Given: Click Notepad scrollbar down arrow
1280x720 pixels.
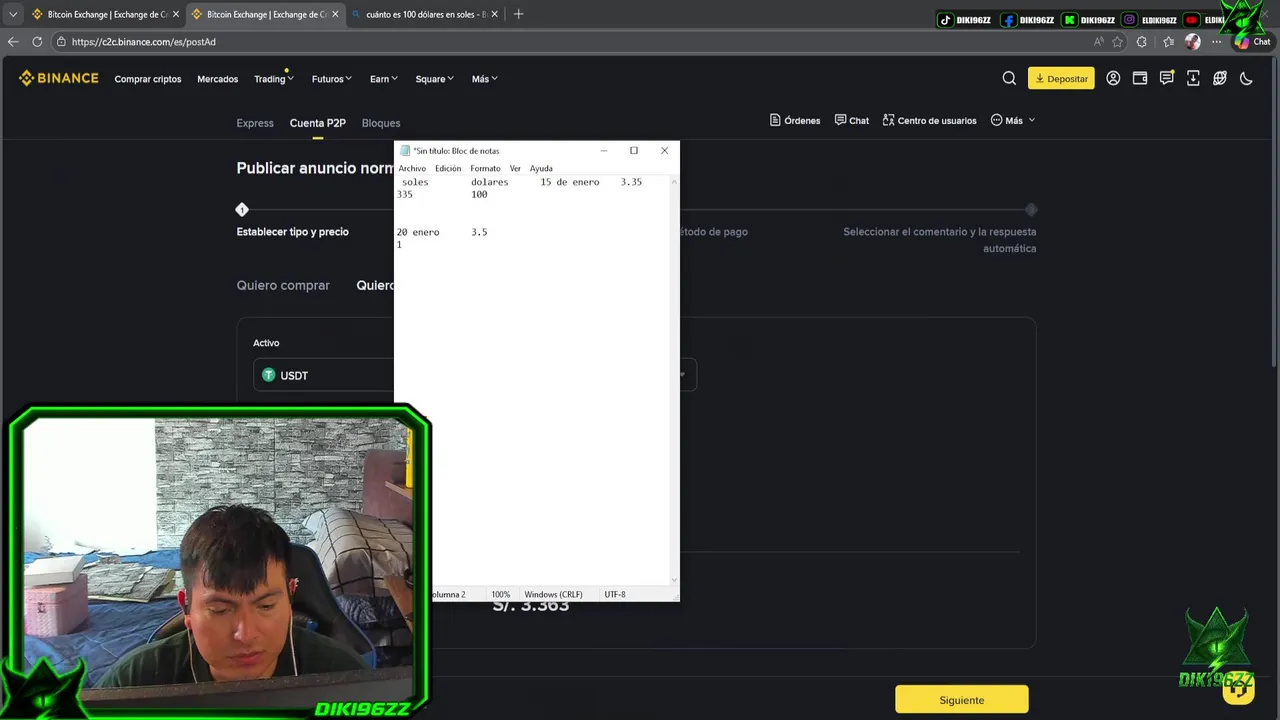Looking at the screenshot, I should tap(674, 581).
